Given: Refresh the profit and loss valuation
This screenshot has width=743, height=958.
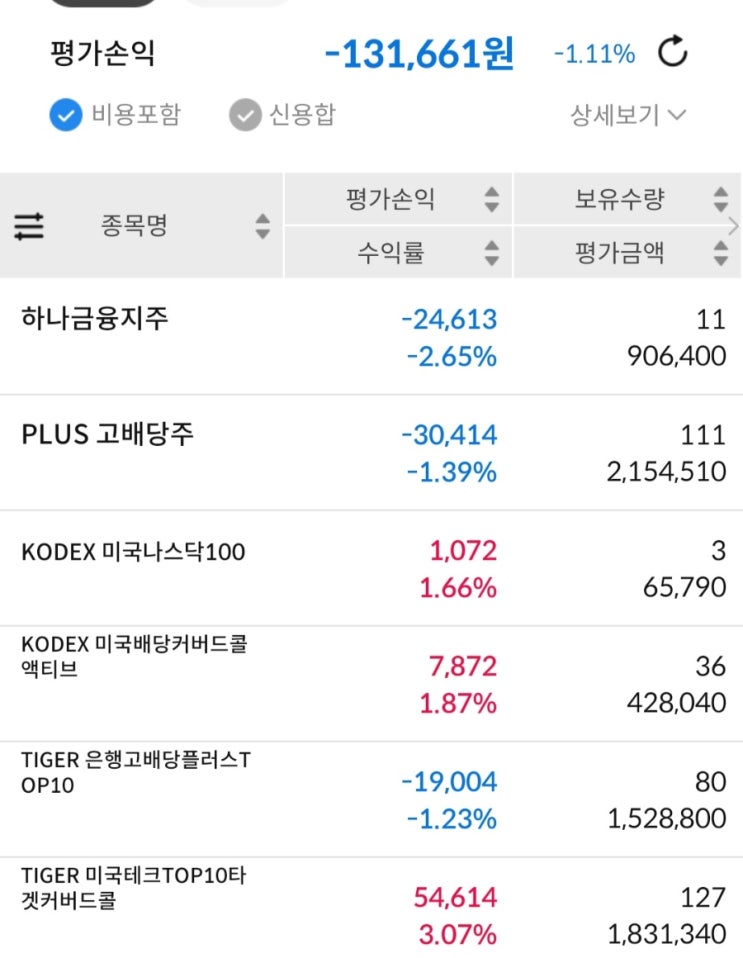Looking at the screenshot, I should (x=673, y=54).
